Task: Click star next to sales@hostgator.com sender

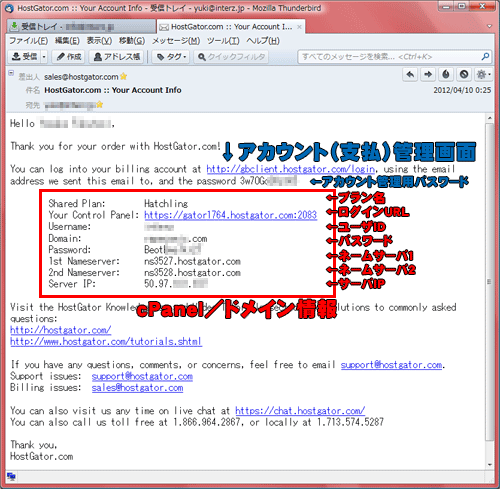Action: point(124,77)
